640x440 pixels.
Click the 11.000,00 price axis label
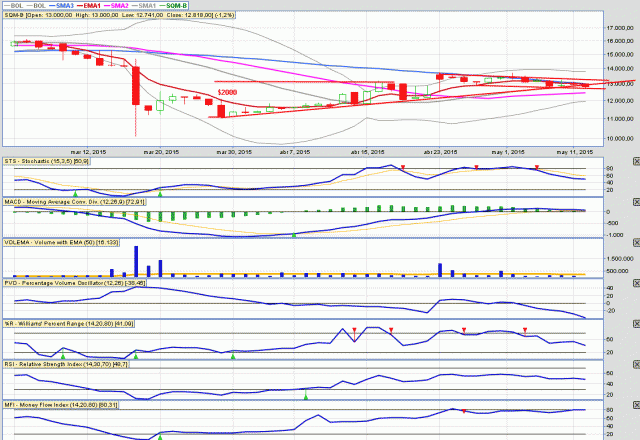[620, 119]
